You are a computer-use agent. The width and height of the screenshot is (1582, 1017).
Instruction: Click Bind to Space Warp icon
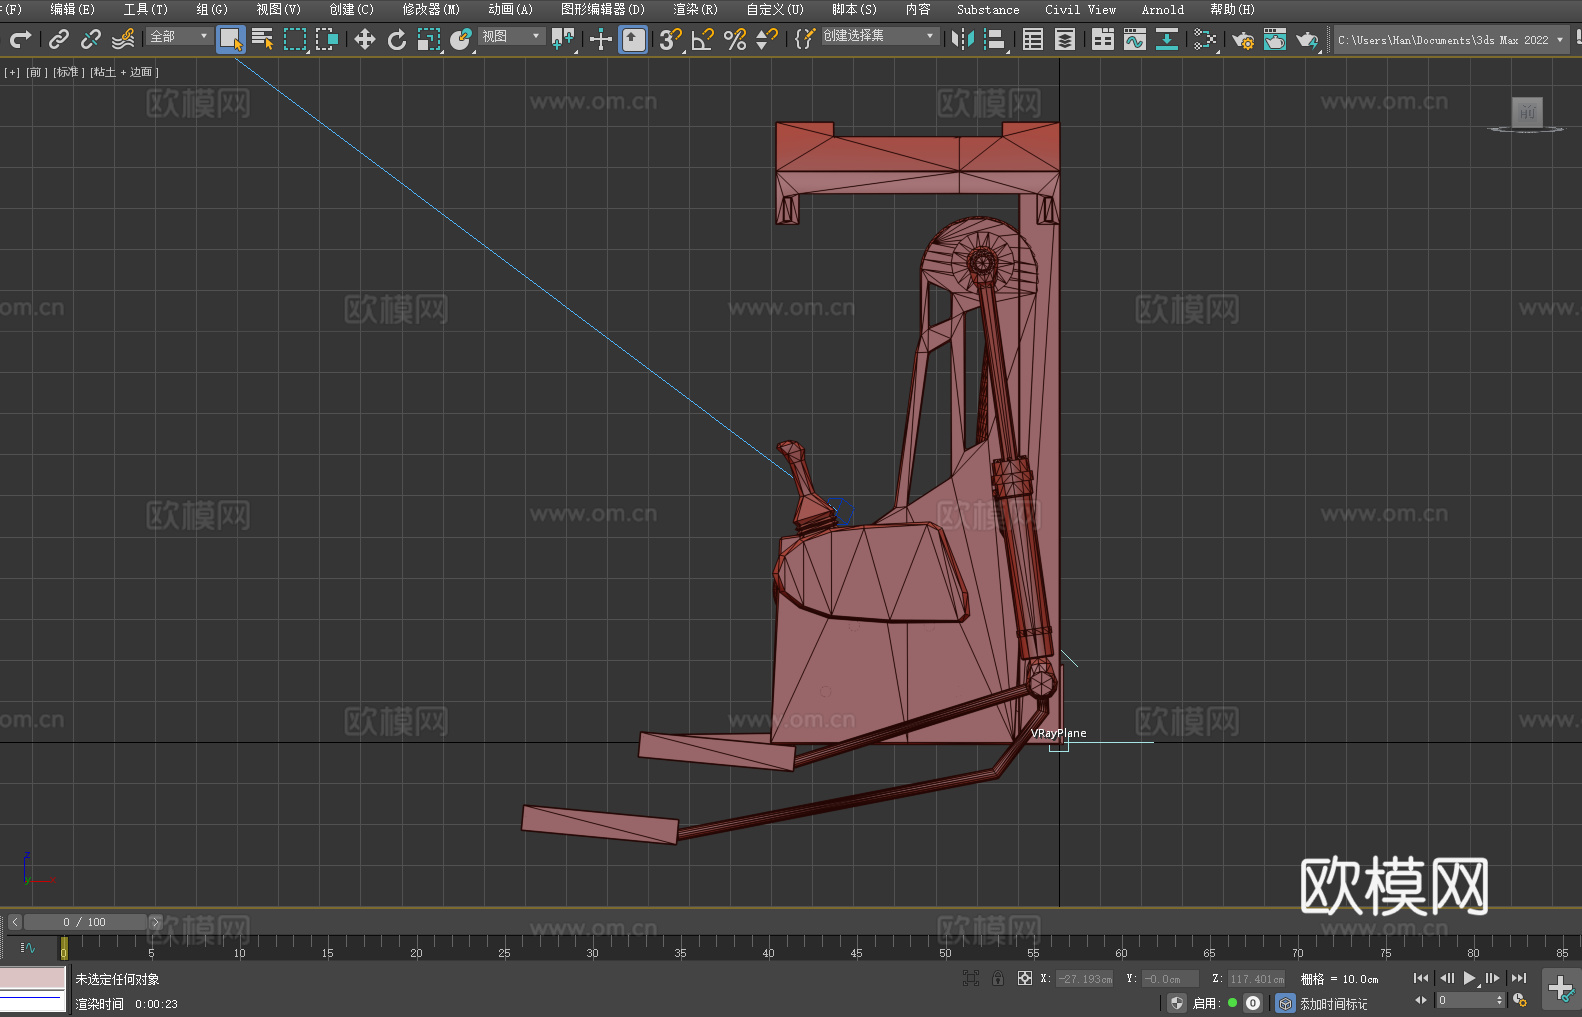tap(123, 39)
